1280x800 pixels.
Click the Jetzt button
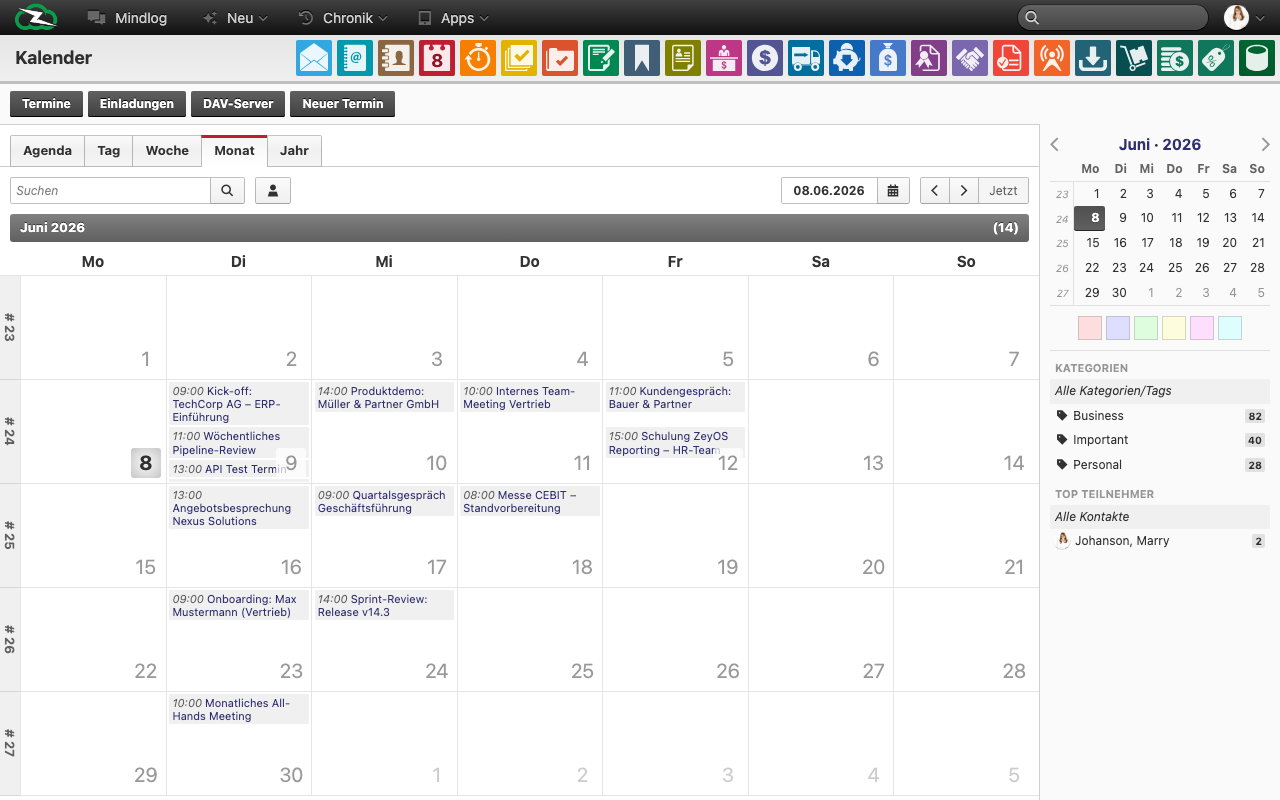[1003, 190]
